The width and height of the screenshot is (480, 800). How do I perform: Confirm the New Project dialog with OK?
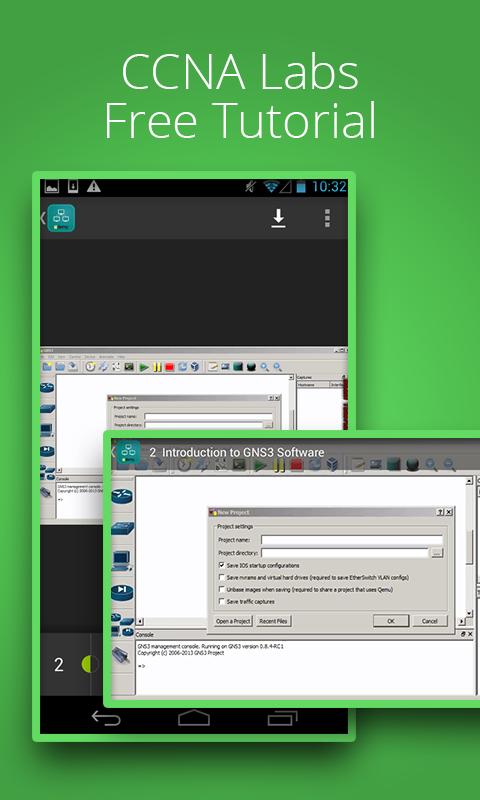pos(391,621)
